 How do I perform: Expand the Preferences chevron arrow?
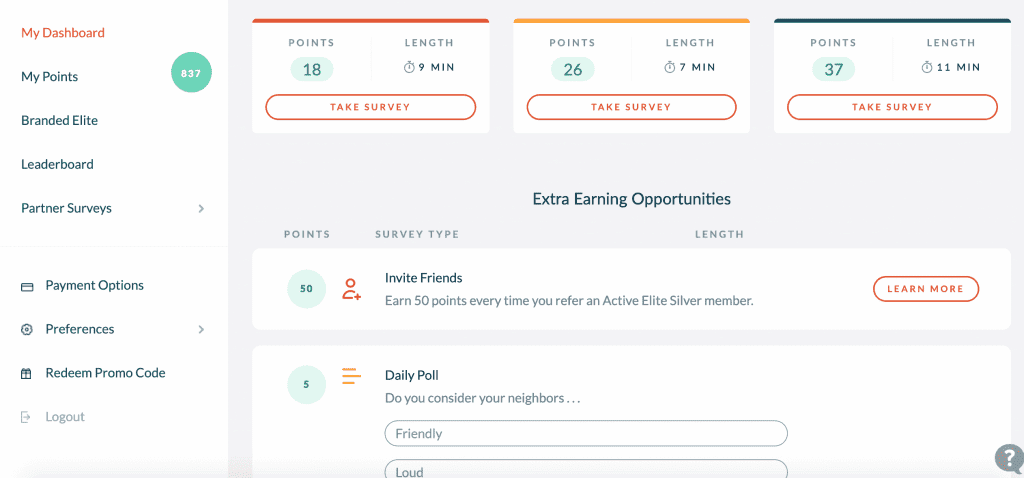pos(201,330)
